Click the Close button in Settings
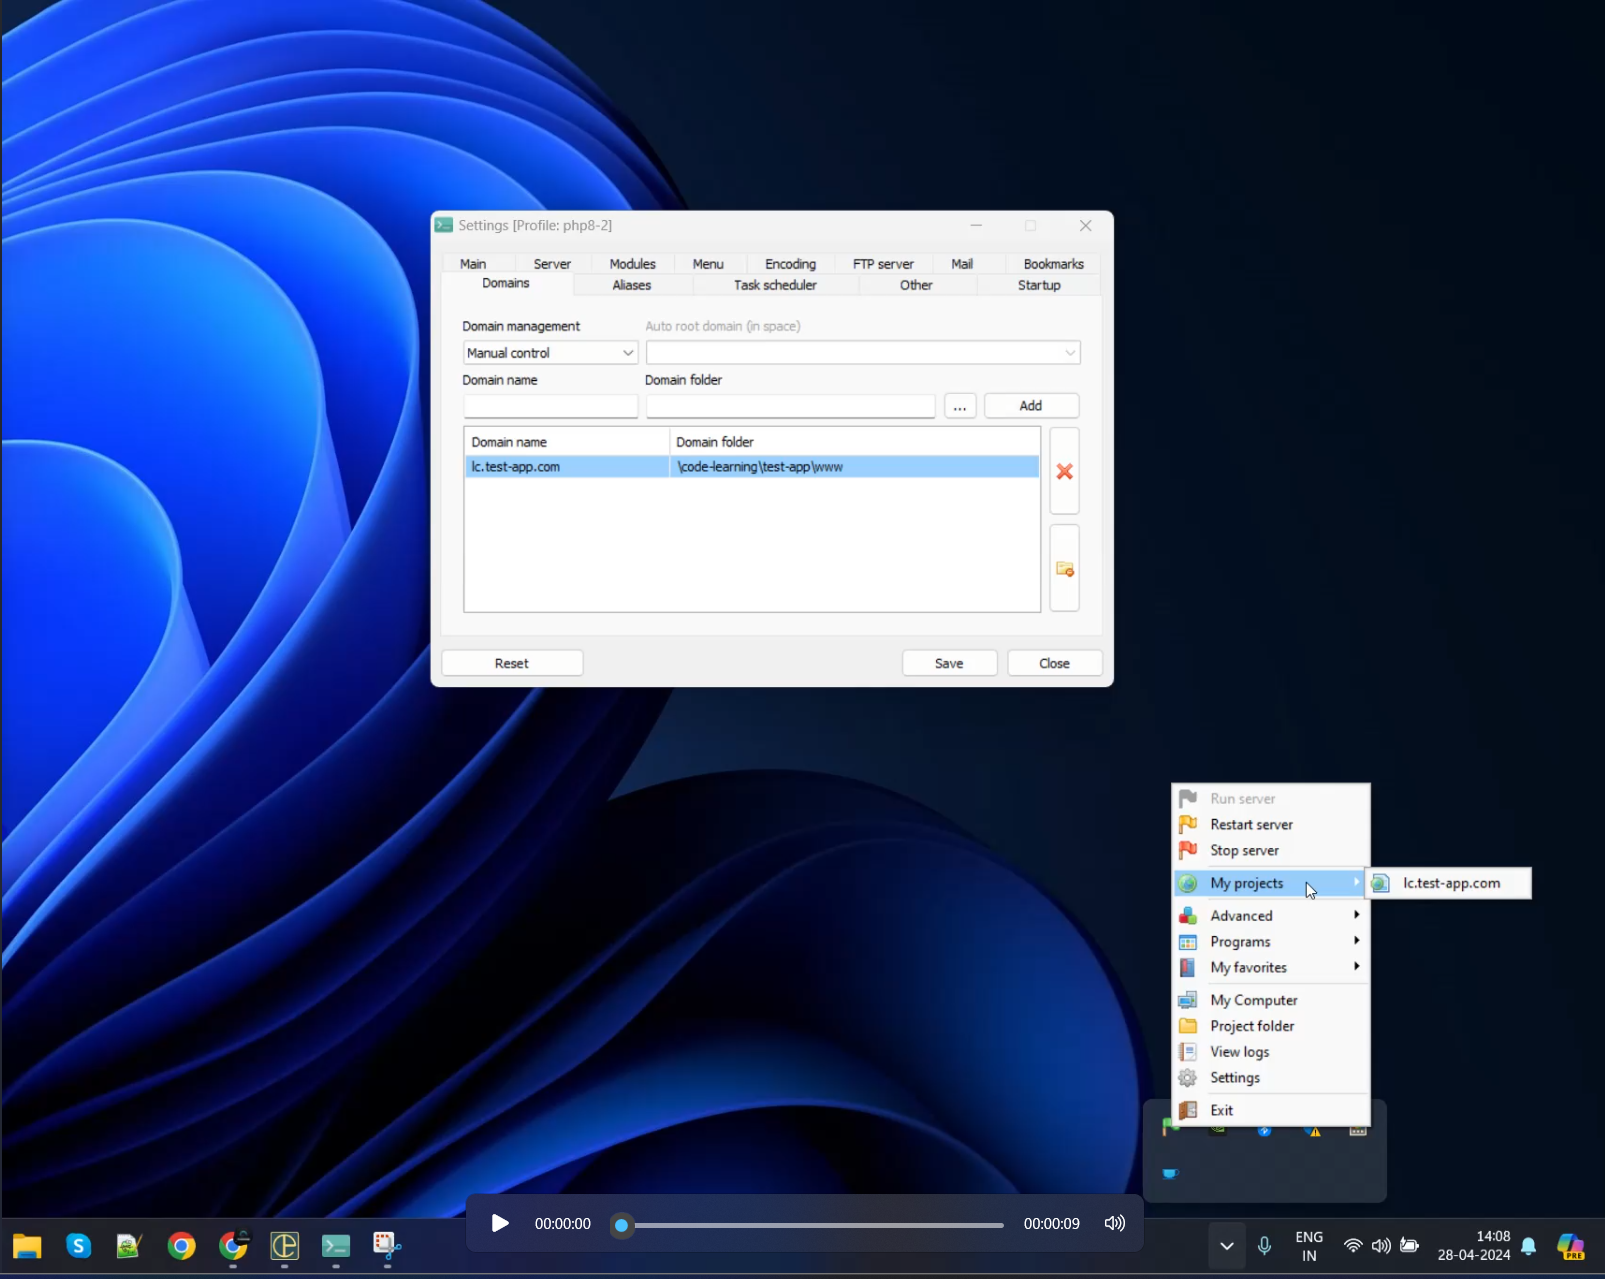The width and height of the screenshot is (1605, 1279). (1054, 663)
